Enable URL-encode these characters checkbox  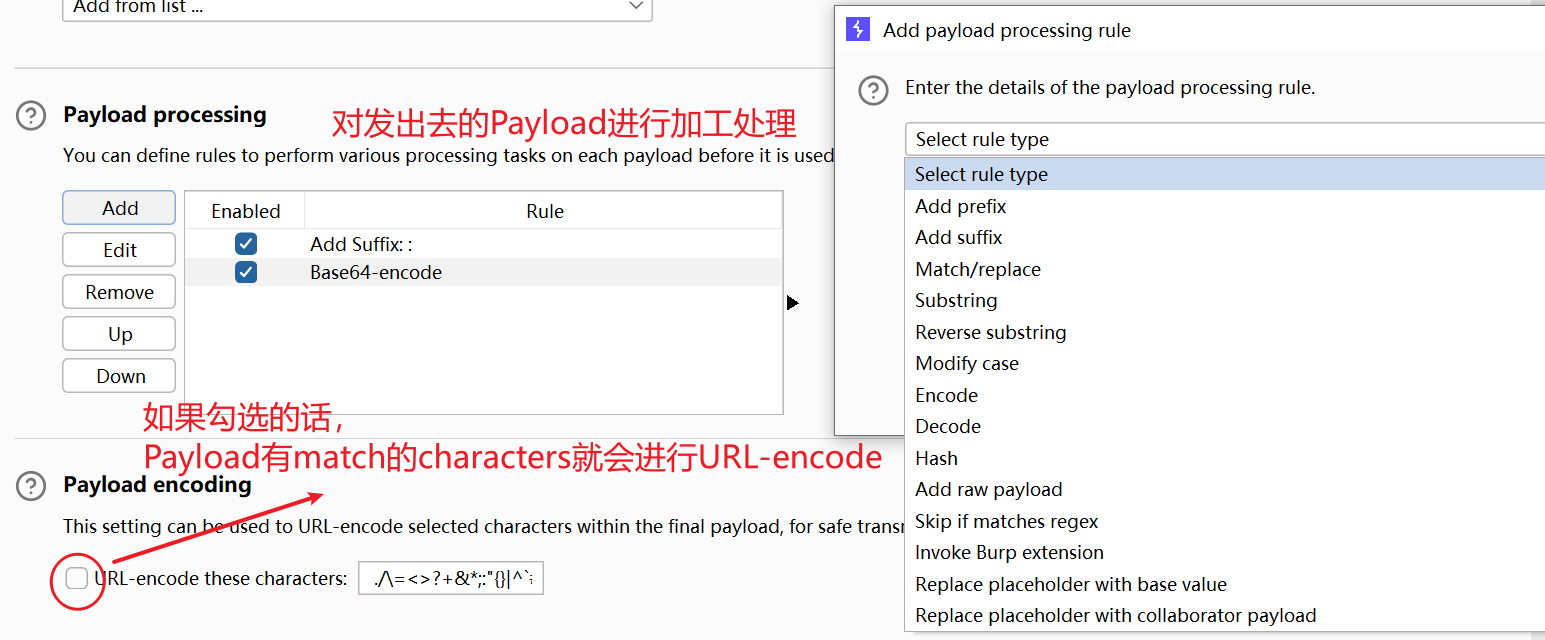(77, 578)
